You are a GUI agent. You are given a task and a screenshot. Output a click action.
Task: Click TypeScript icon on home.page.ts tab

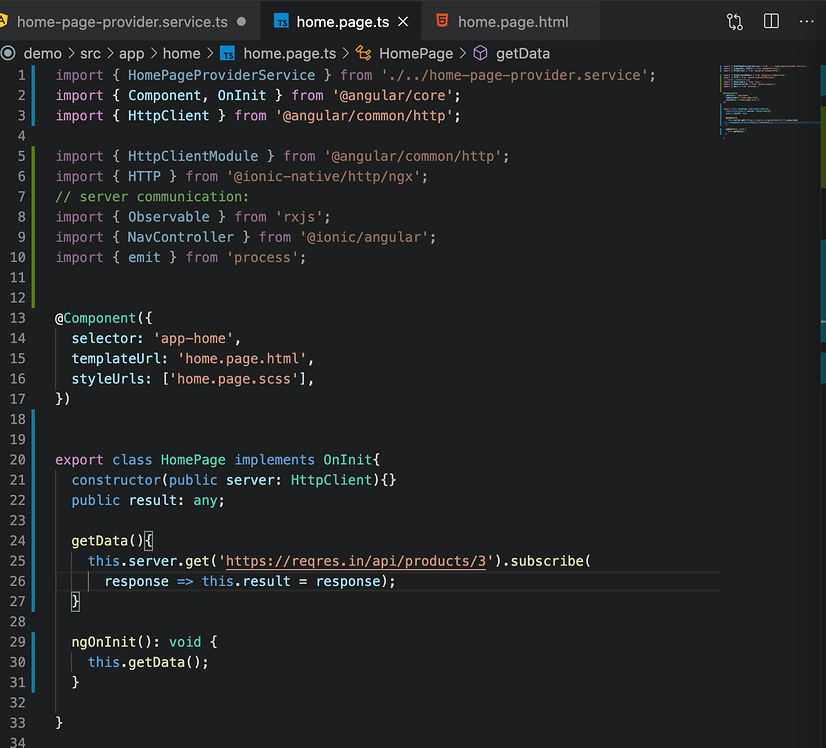pos(282,22)
